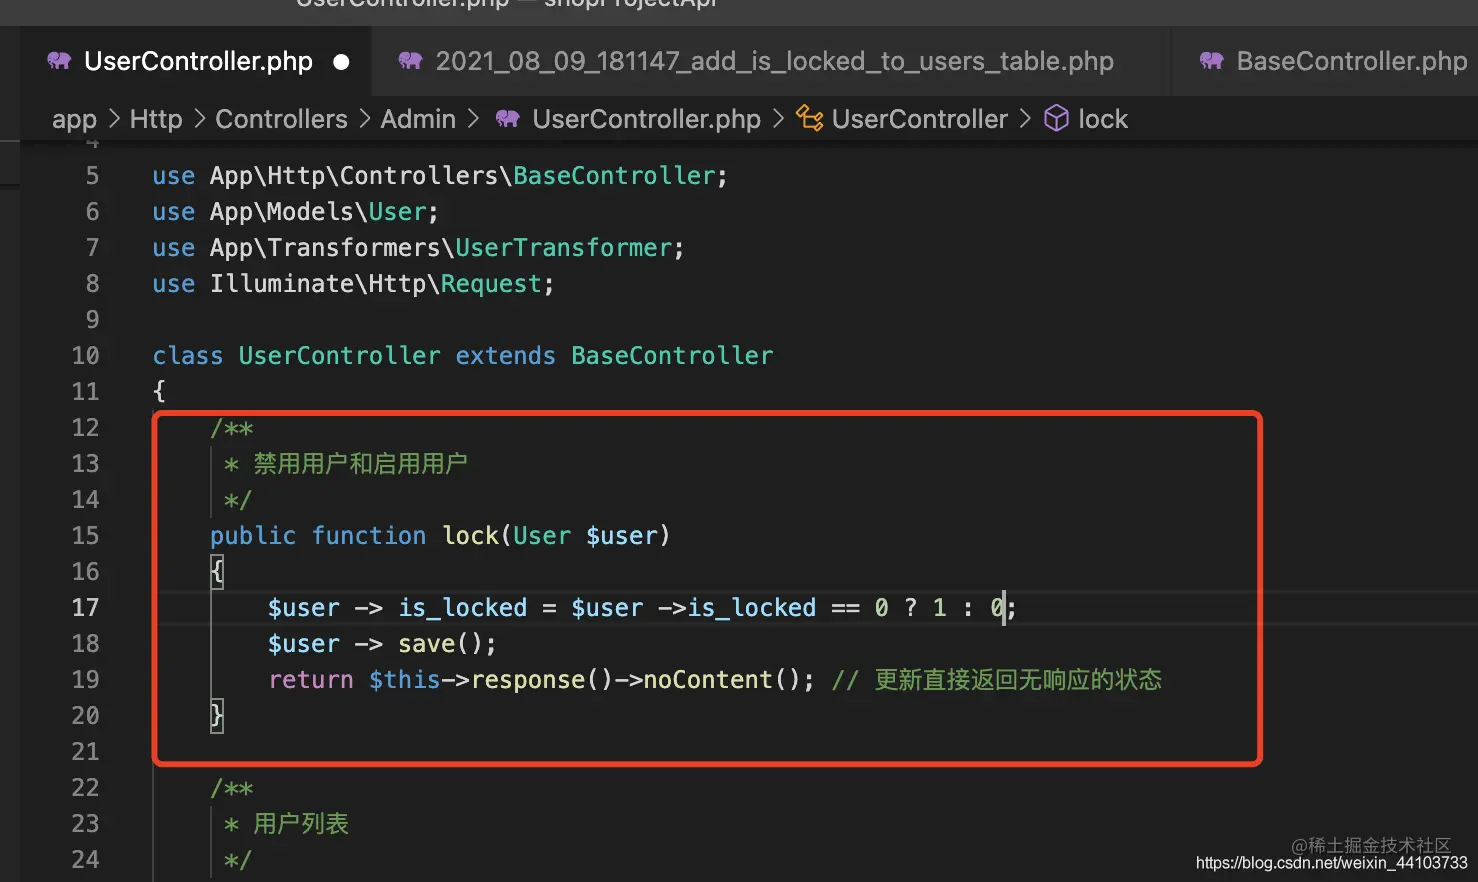This screenshot has width=1478, height=882.
Task: Click line number 17 in gutter
Action: (85, 608)
